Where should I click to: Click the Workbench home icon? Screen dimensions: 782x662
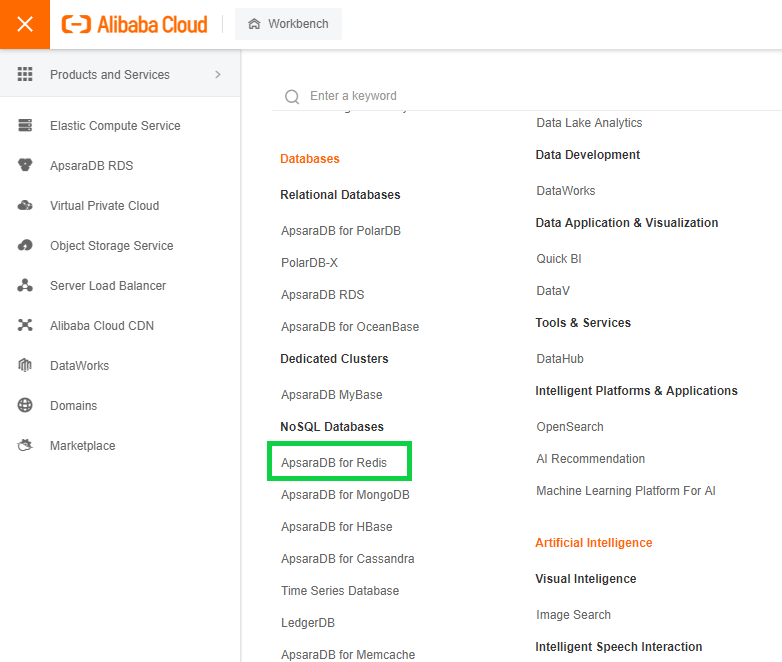coord(254,24)
